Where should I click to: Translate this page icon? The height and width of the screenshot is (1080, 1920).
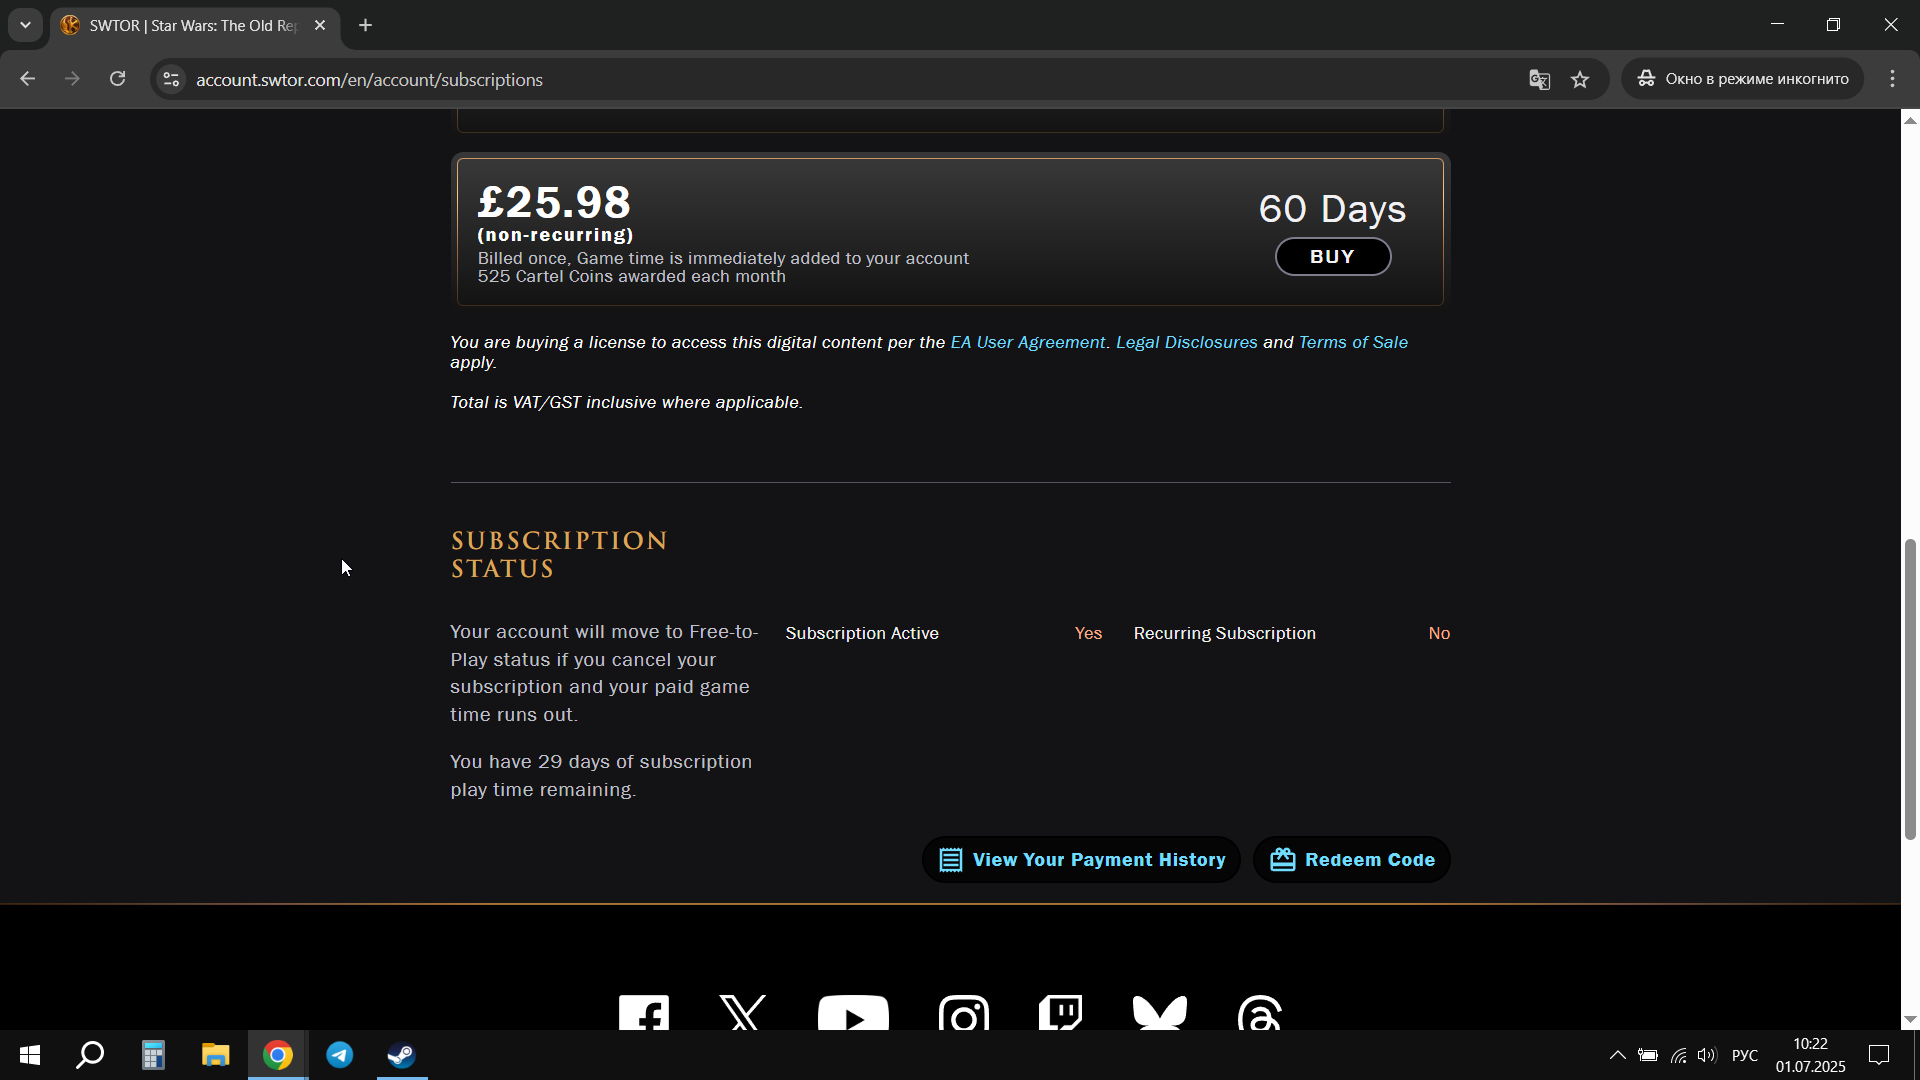(1539, 79)
